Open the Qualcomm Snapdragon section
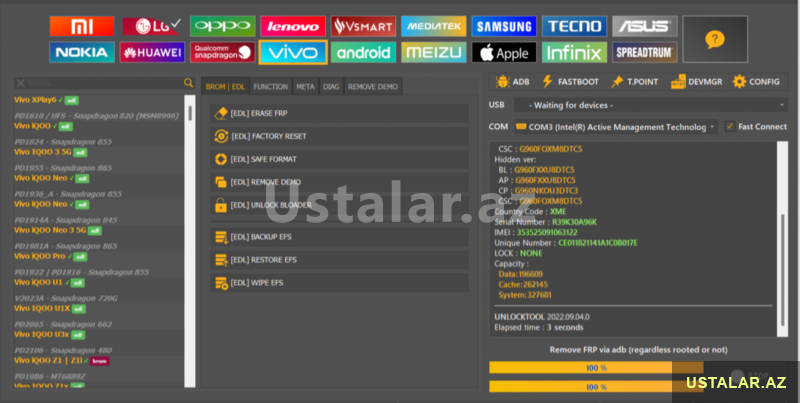Viewport: 800px width, 403px height. [x=222, y=52]
